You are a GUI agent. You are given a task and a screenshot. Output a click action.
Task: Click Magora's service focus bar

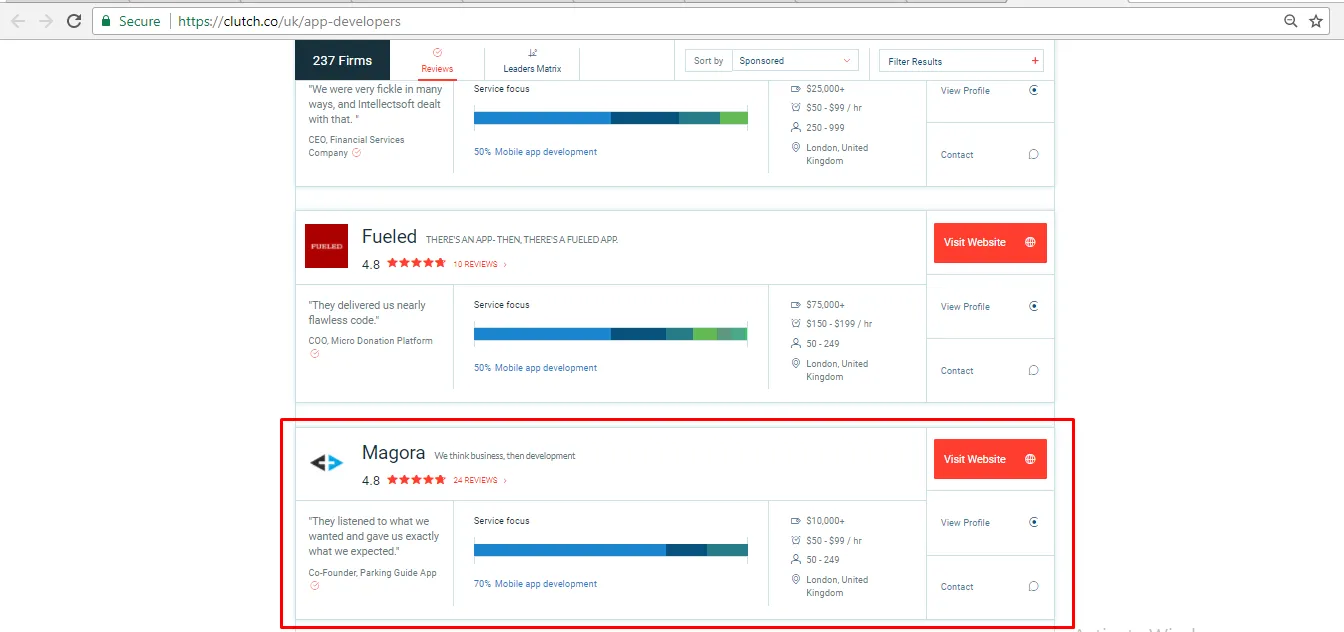tap(610, 550)
